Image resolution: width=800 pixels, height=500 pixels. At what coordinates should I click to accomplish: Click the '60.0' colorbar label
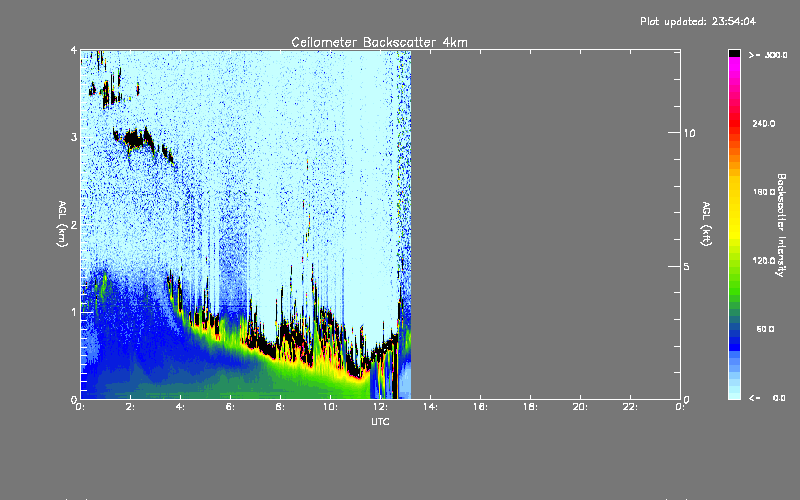click(x=765, y=329)
